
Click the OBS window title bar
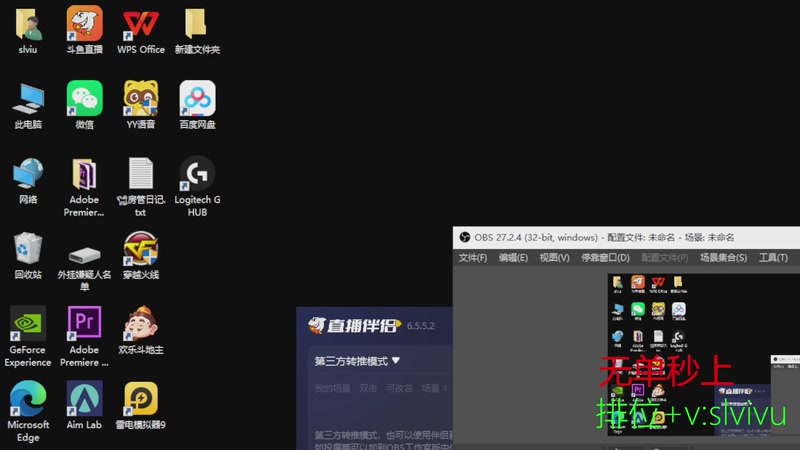tap(626, 237)
